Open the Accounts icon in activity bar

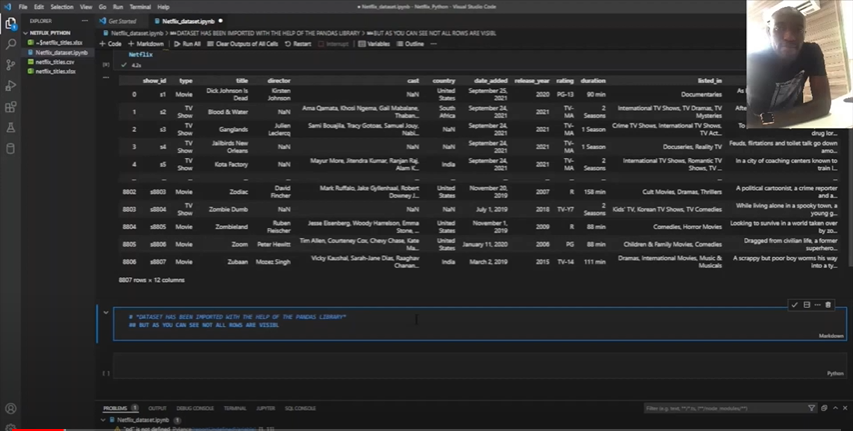pyautogui.click(x=11, y=408)
